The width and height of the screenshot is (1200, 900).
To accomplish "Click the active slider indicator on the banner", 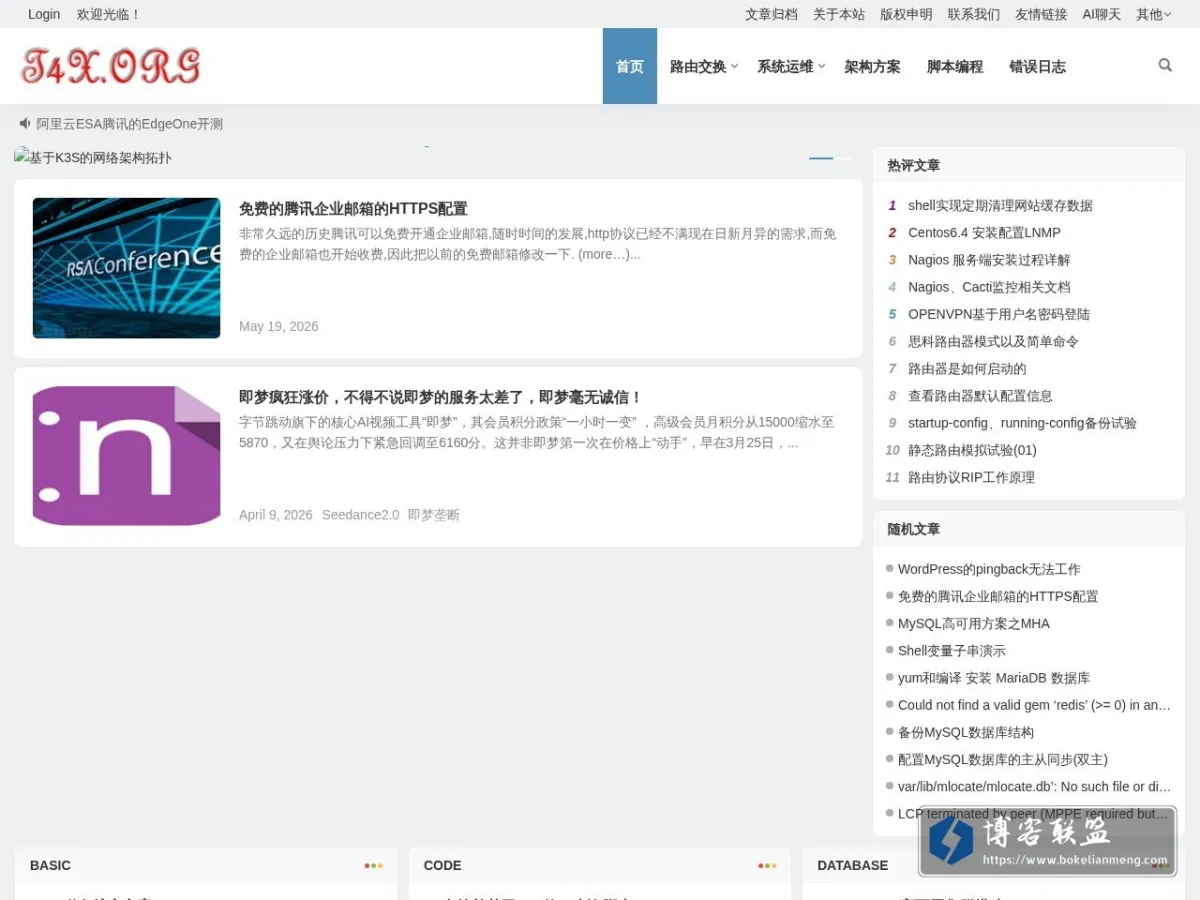I will (821, 158).
